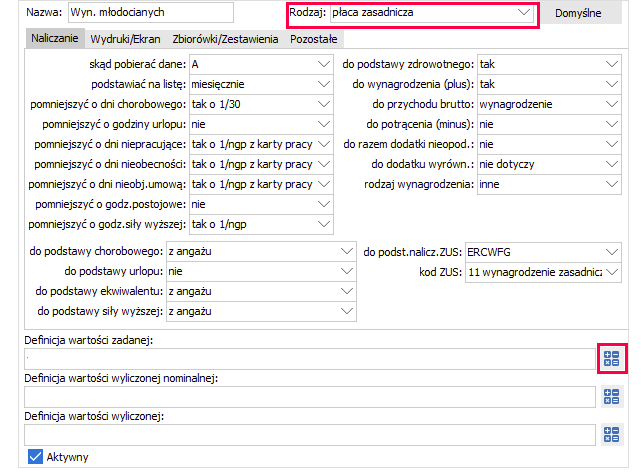Switch to the Pozostałe tab

tap(314, 39)
